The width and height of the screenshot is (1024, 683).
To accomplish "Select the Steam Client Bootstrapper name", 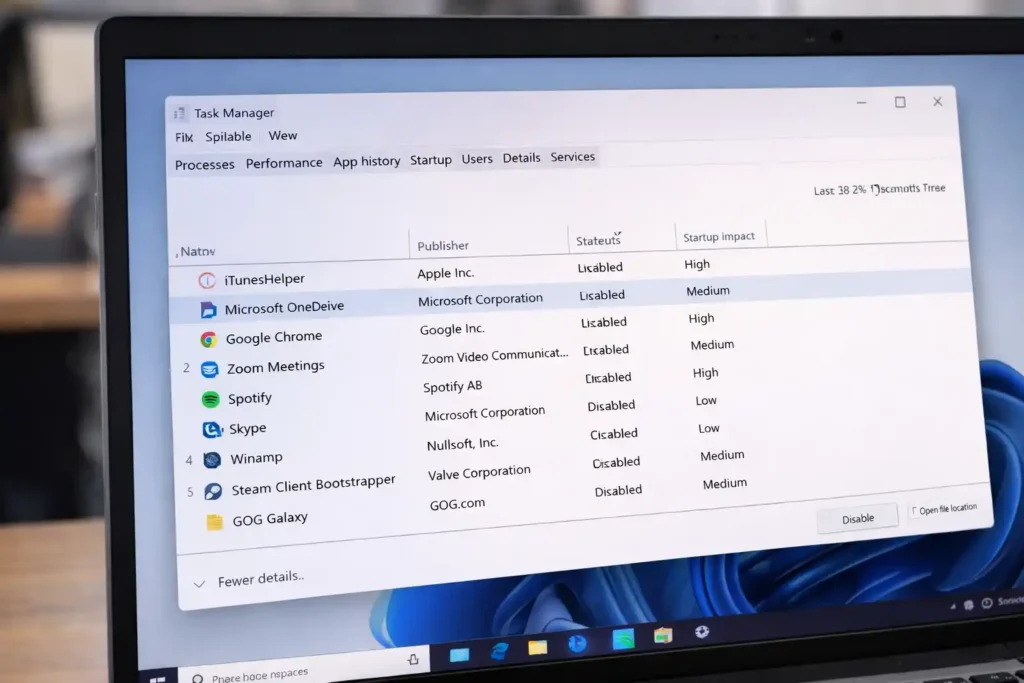I will 313,484.
